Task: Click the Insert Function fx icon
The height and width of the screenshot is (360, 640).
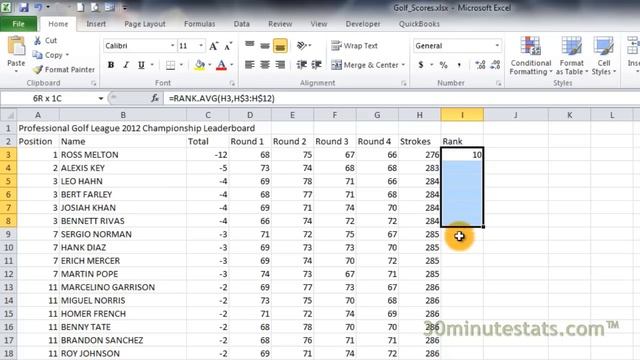Action: coord(155,98)
